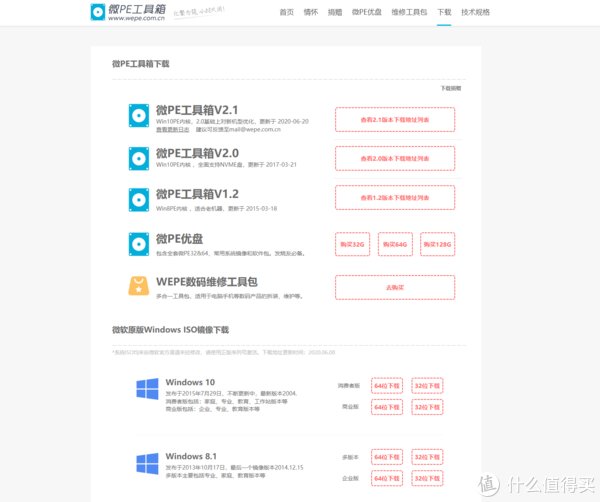Click the WEPE数码维修工具包 title
This screenshot has width=600, height=502.
coord(207,282)
